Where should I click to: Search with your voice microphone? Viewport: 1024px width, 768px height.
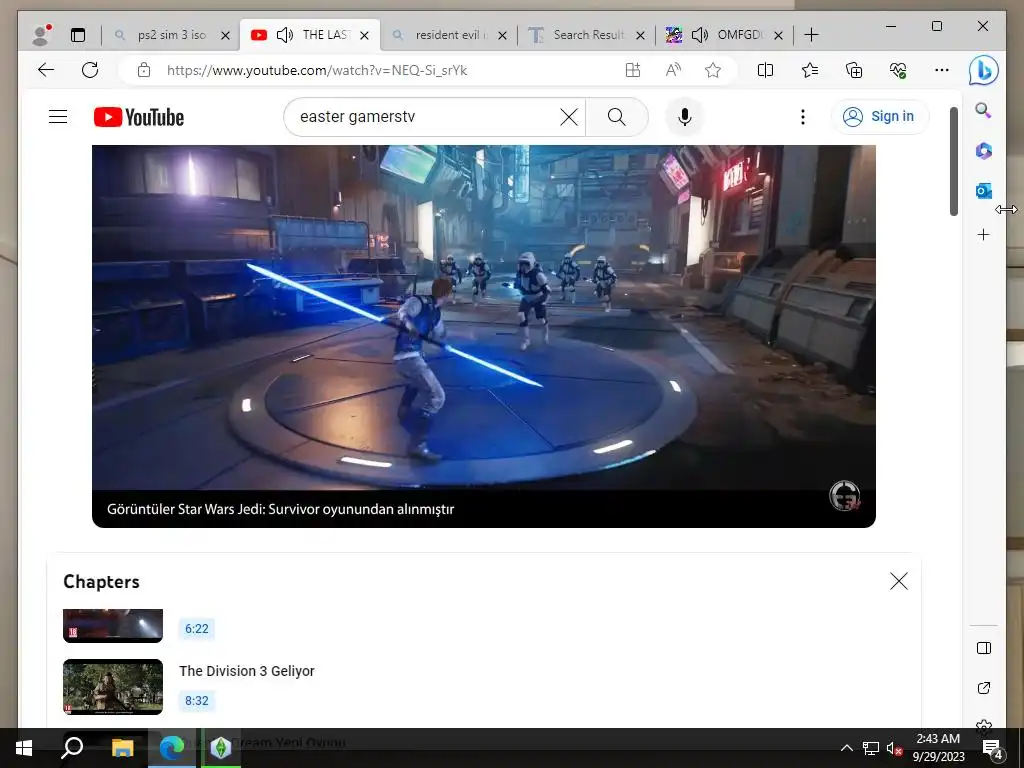coord(684,117)
